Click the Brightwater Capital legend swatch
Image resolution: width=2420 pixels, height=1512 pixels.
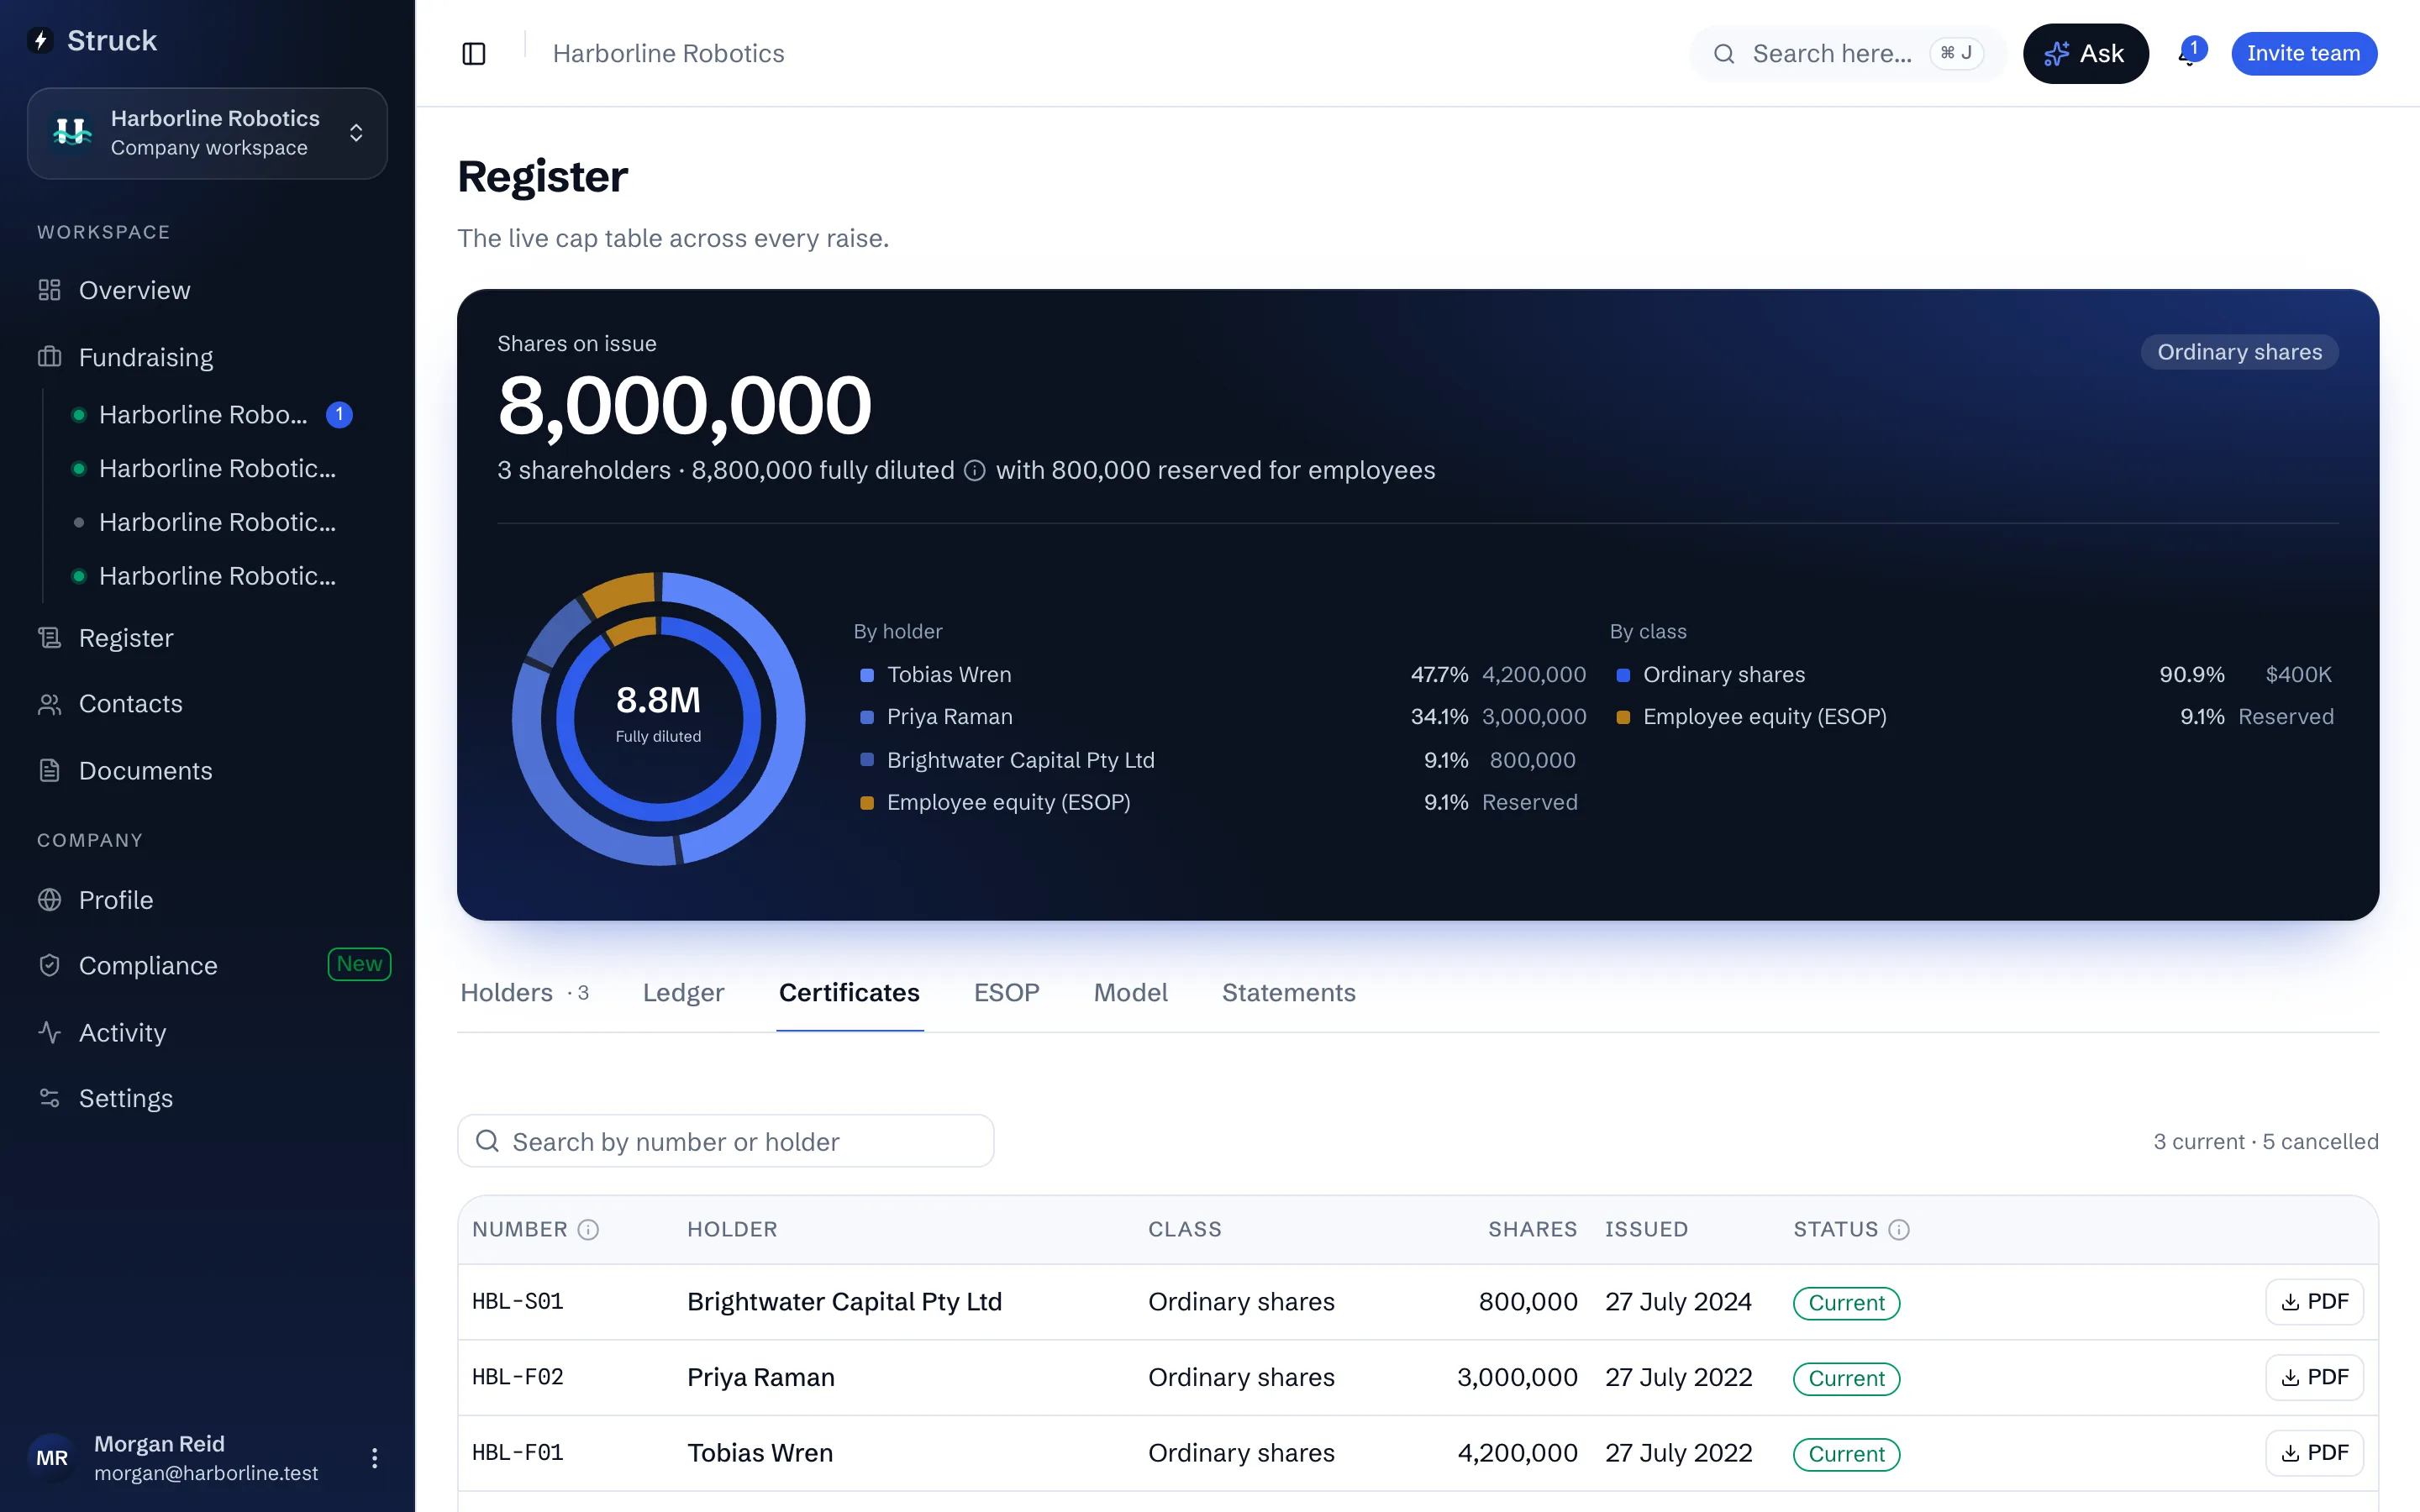point(867,760)
